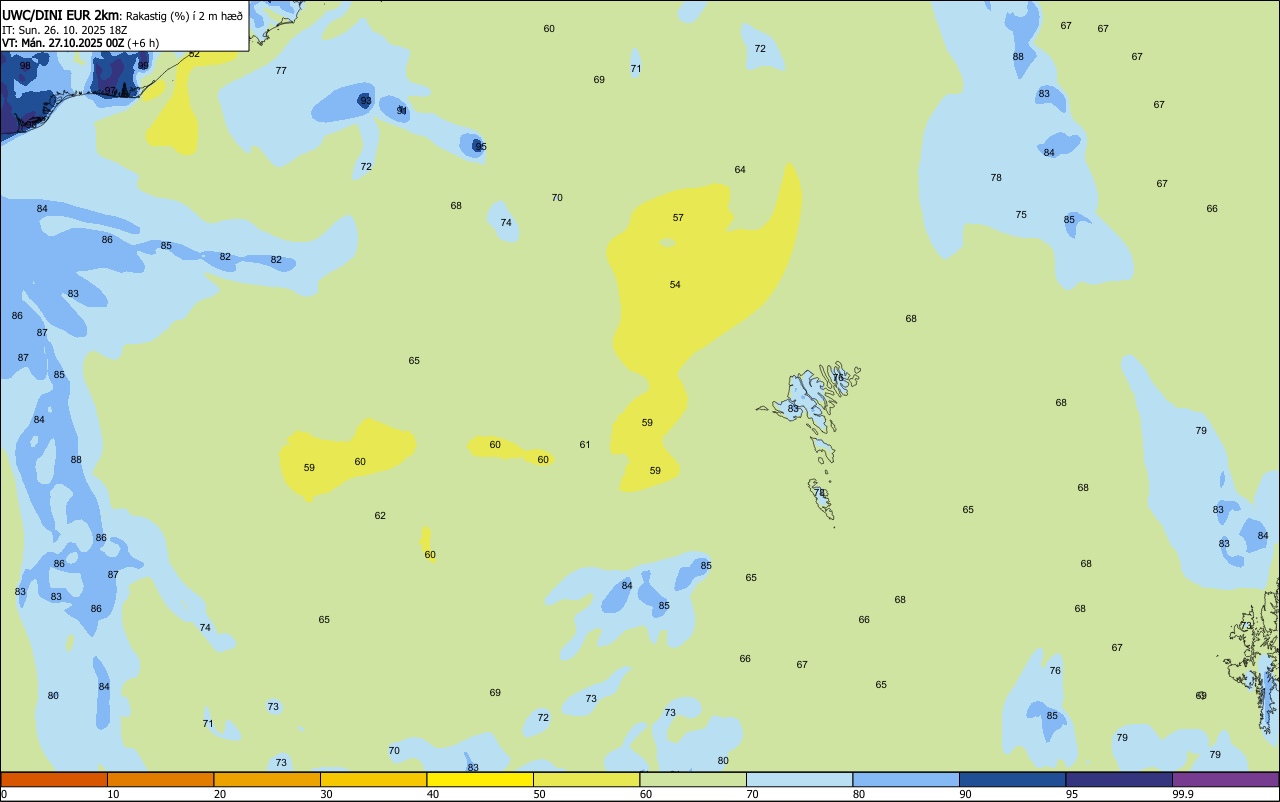Click the dark orange 0–10 legend swatch
This screenshot has height=802, width=1280.
click(54, 779)
